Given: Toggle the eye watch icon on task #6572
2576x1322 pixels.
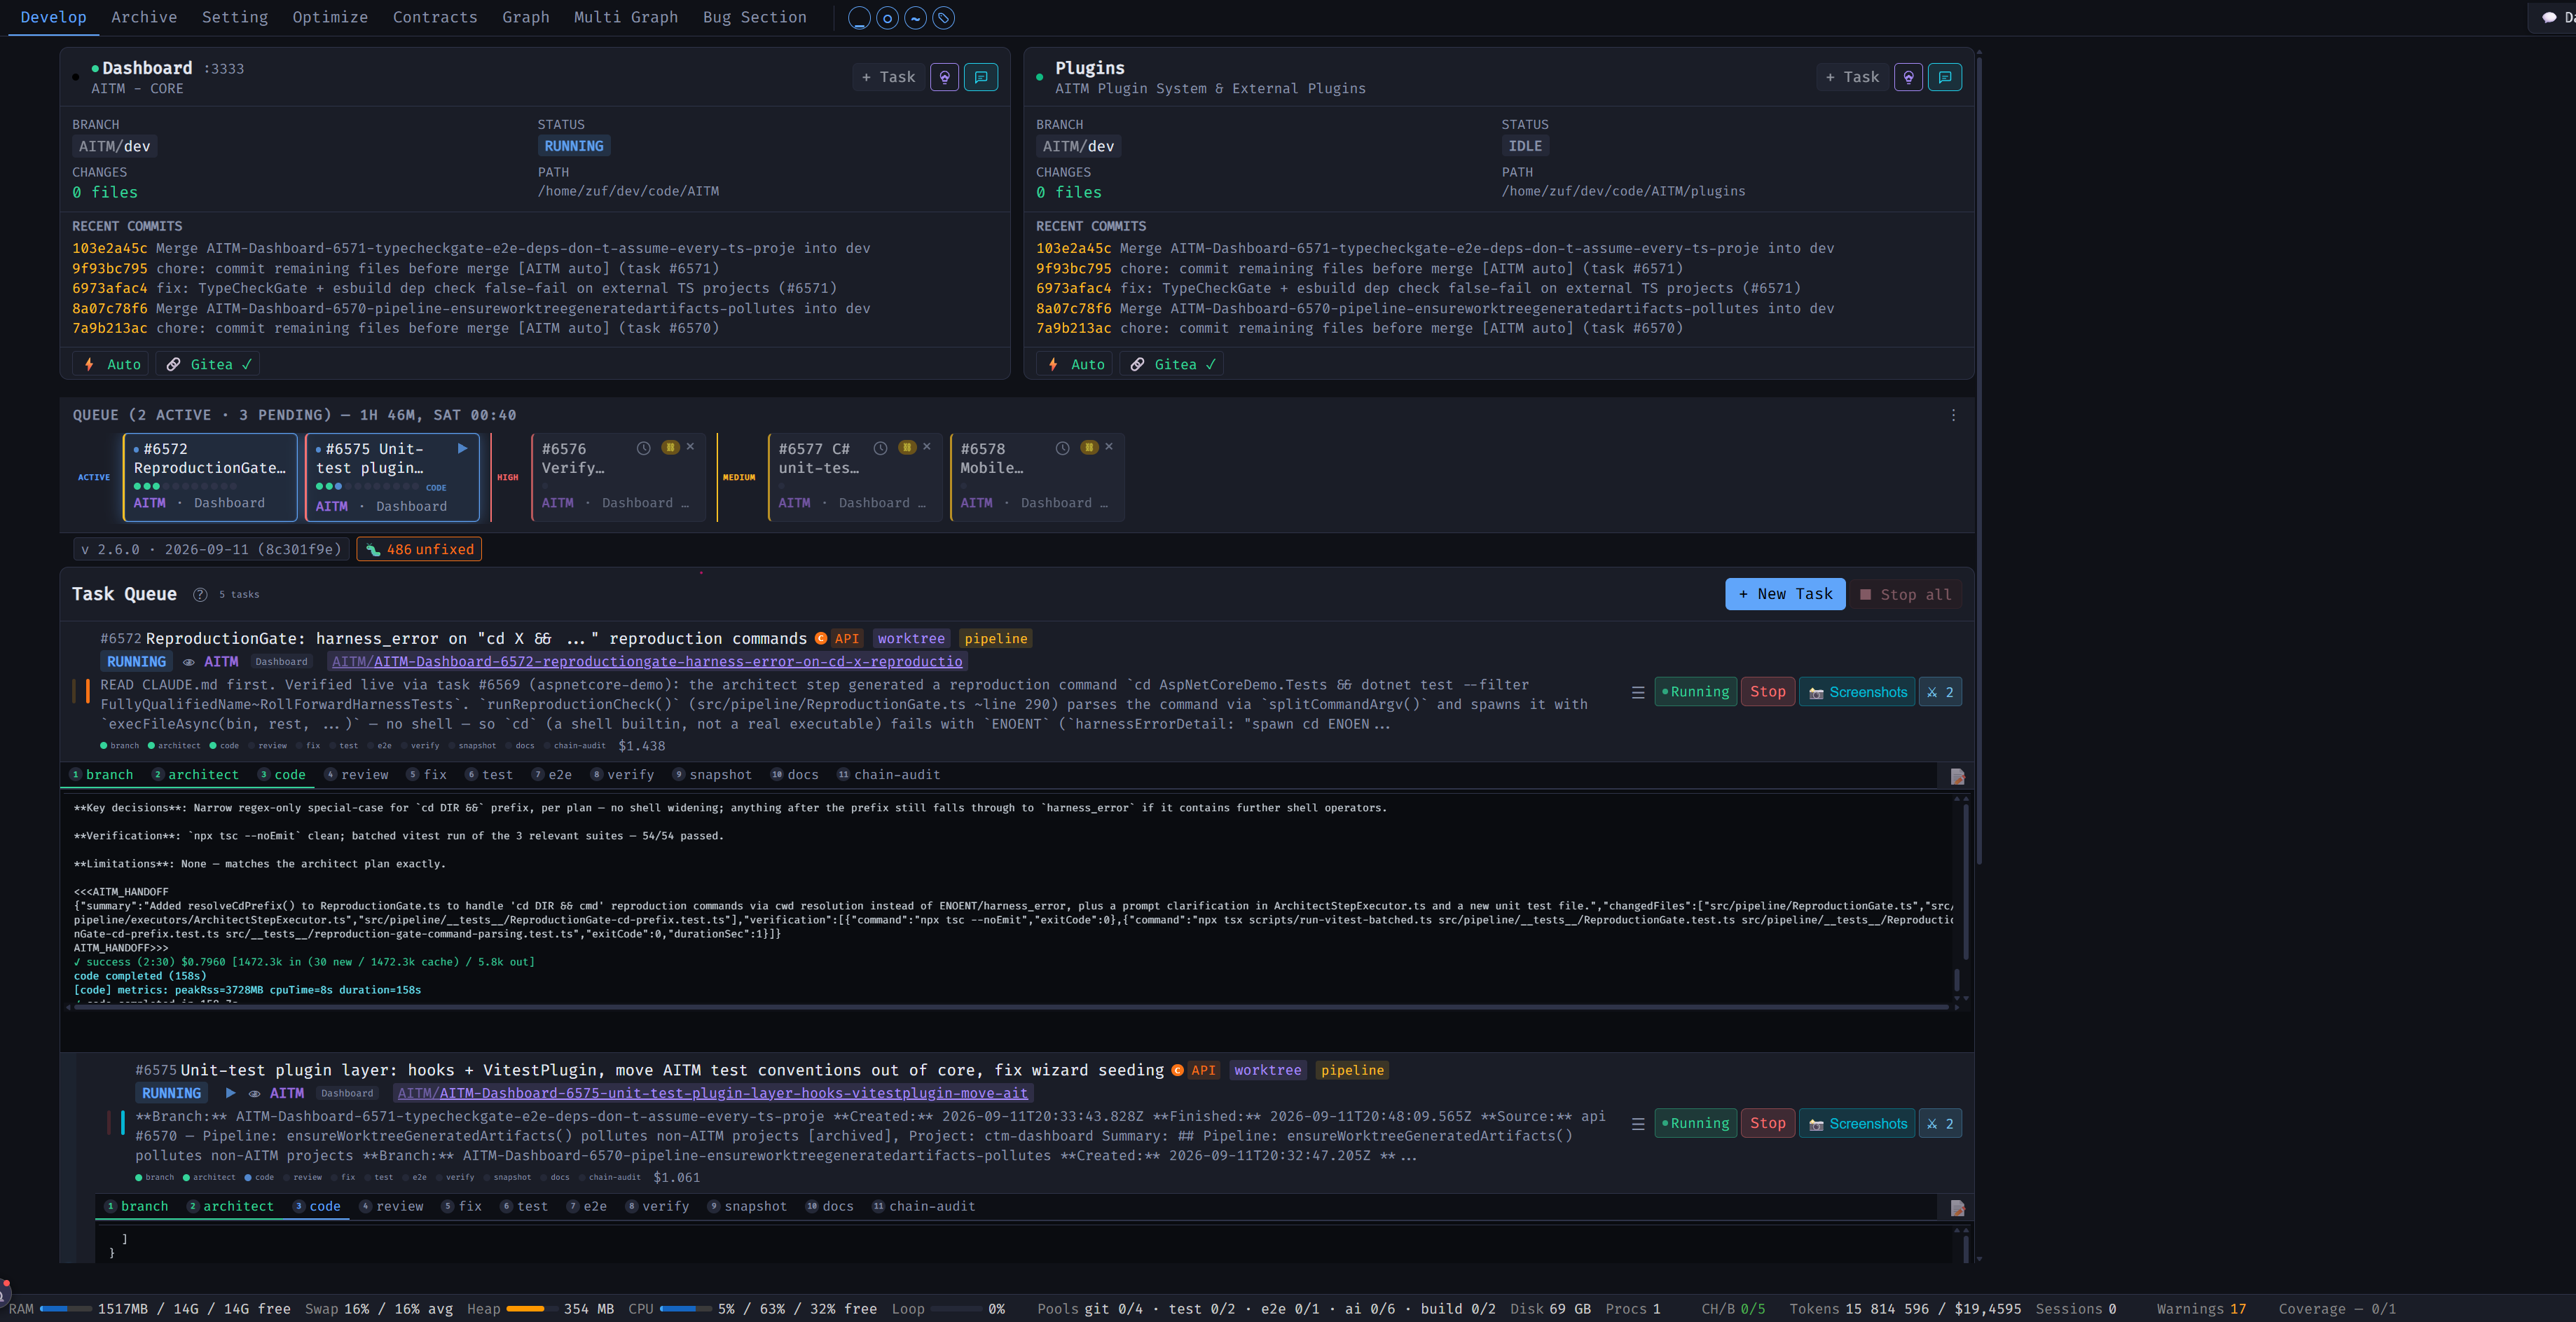Looking at the screenshot, I should [188, 662].
